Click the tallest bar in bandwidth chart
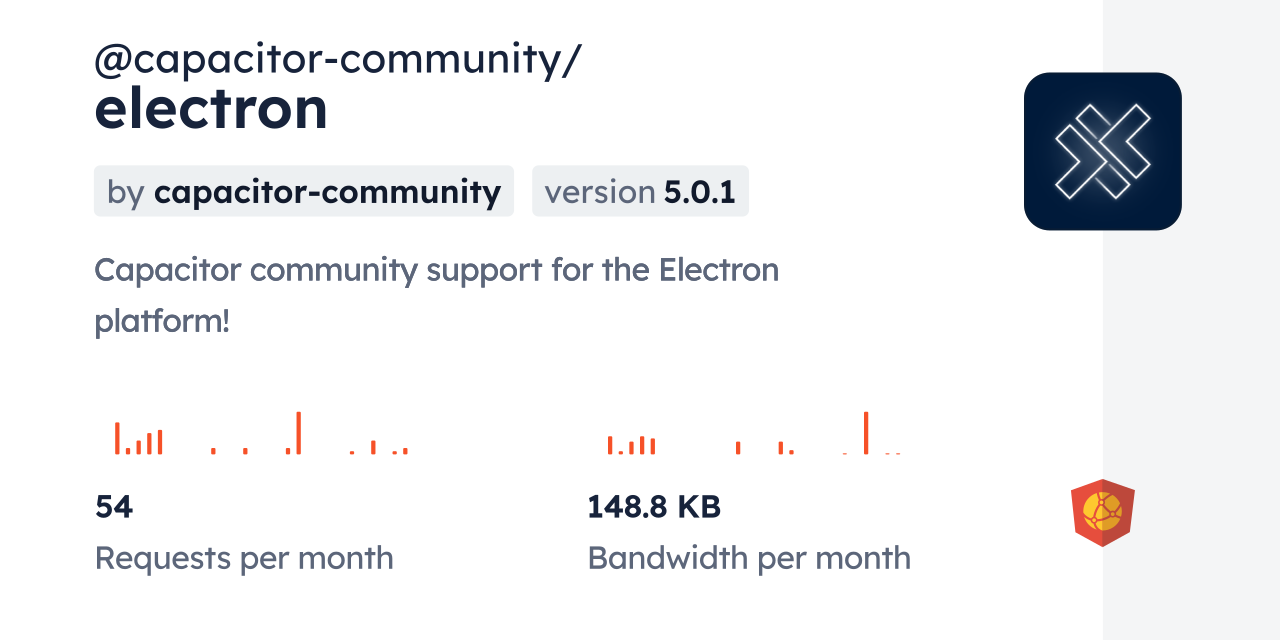1280x640 pixels. [x=866, y=433]
